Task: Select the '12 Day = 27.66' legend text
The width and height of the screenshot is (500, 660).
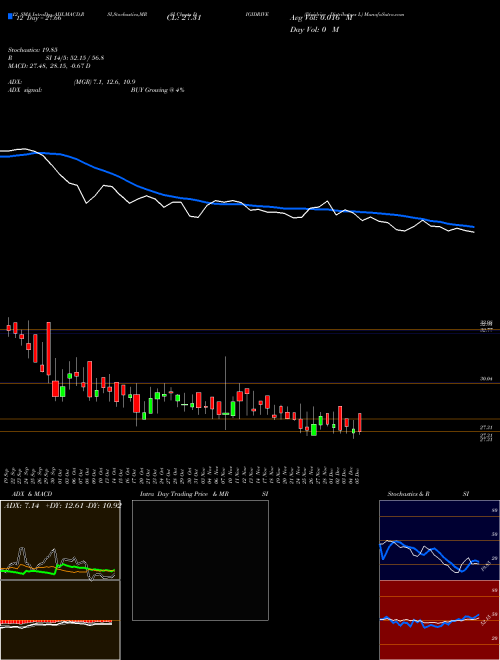Action: coord(38,19)
